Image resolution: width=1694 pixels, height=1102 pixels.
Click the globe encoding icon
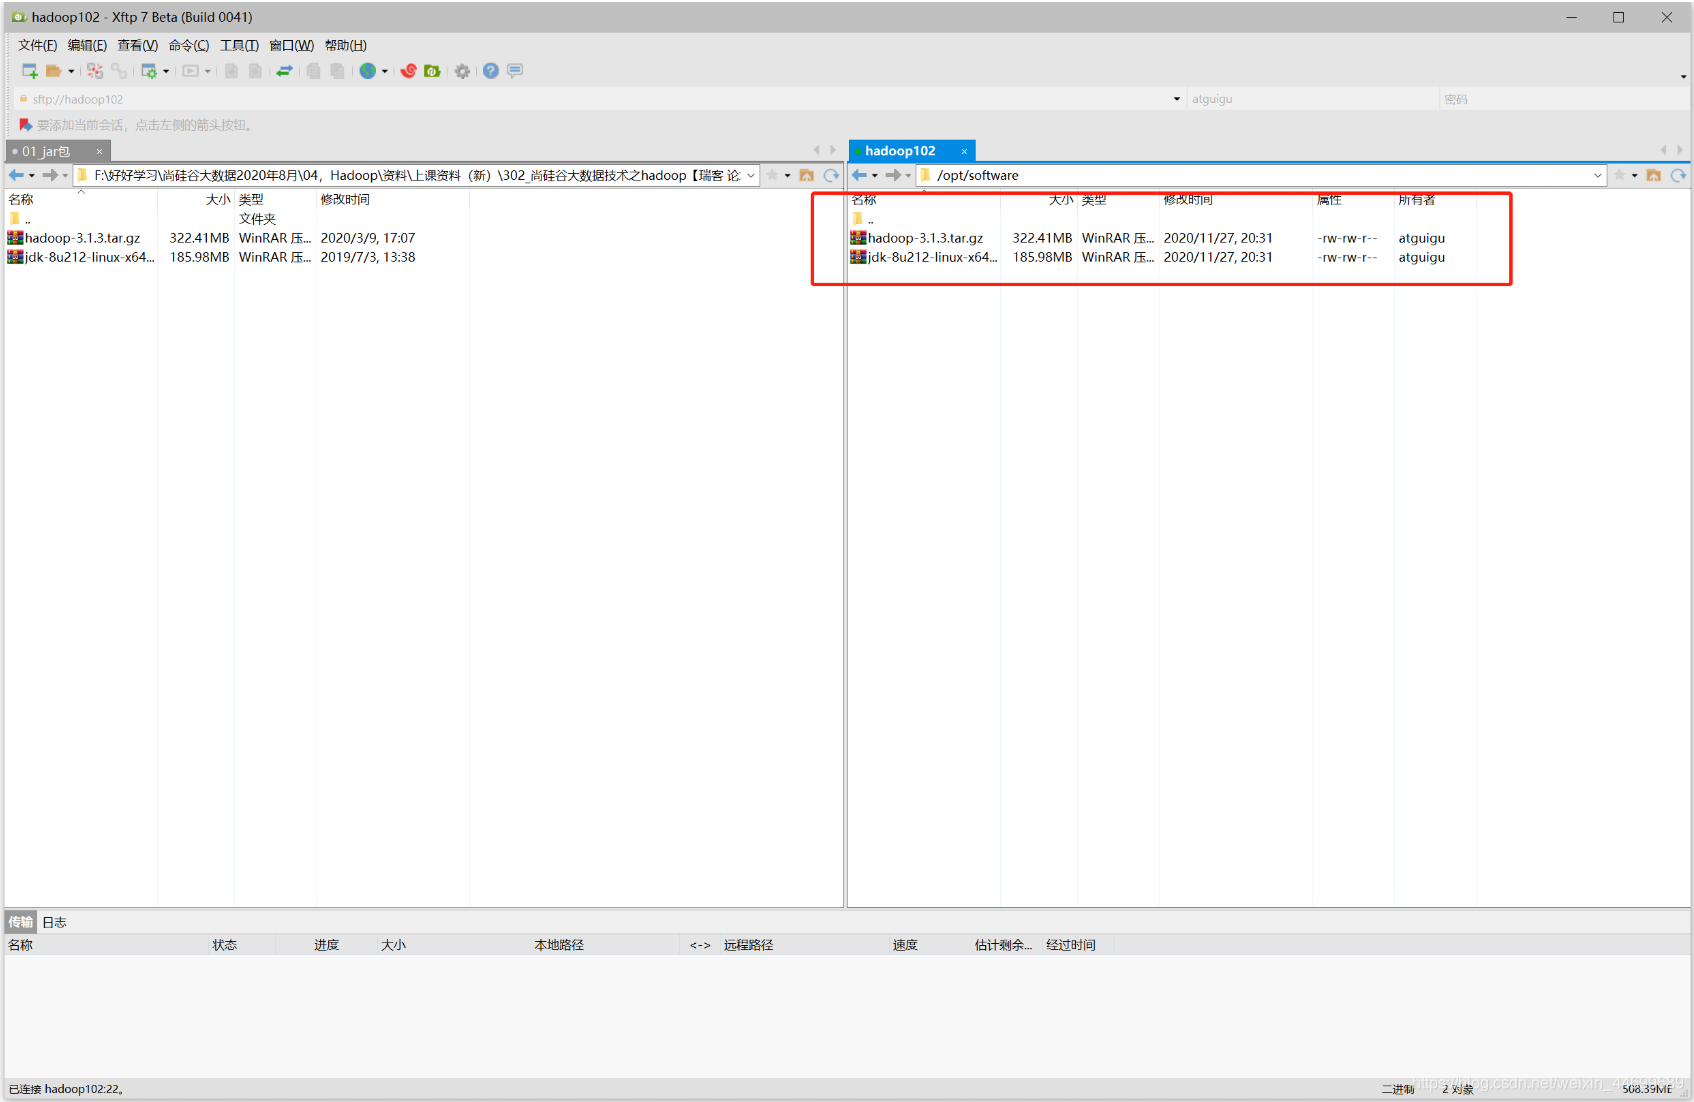pyautogui.click(x=368, y=71)
